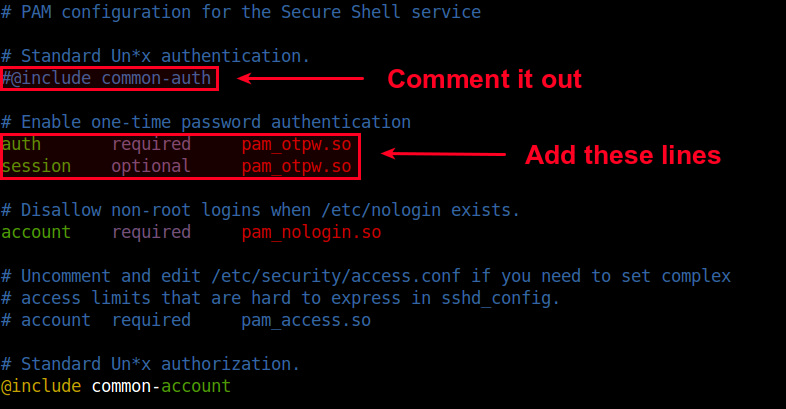
Task: Click the "# Disallow non-root logins" comment line
Action: [260, 210]
